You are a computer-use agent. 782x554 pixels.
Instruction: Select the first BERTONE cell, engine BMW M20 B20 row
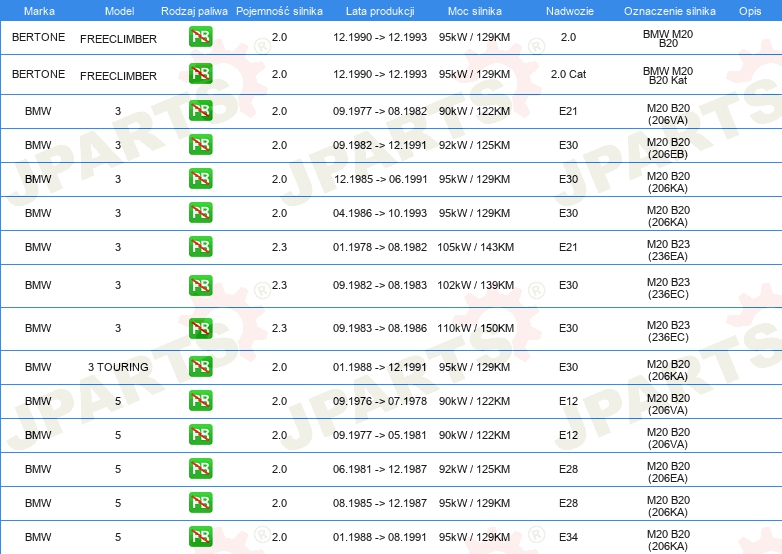(38, 37)
